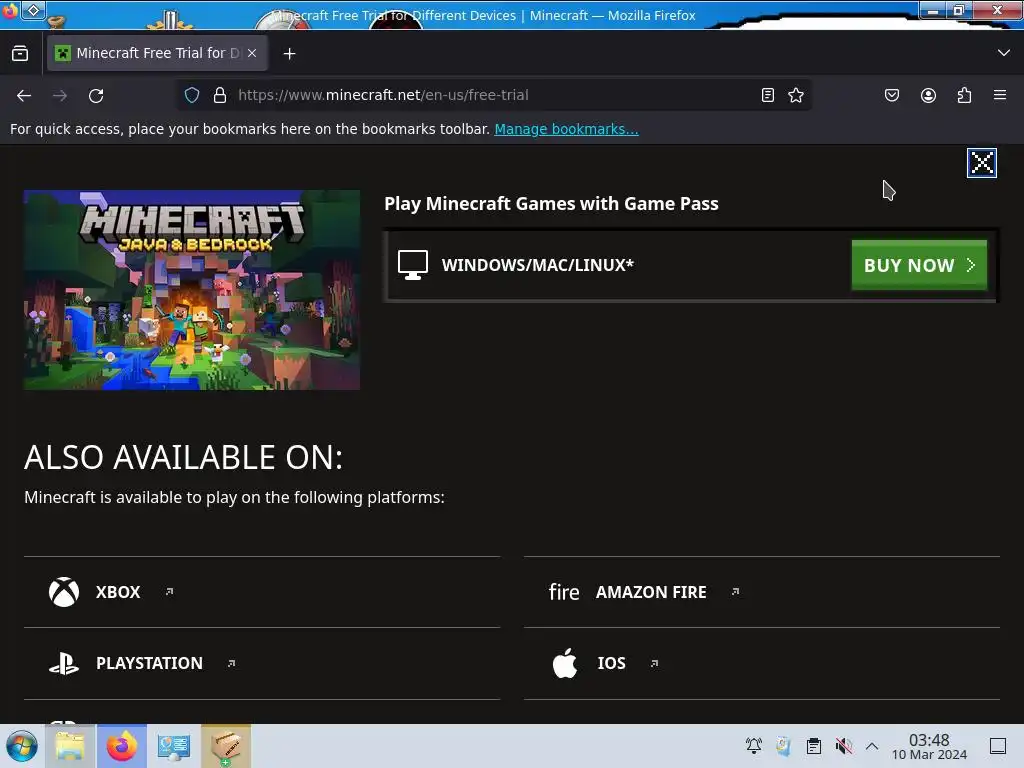Open the package installer taskbar icon
The image size is (1024, 768).
[x=226, y=746]
